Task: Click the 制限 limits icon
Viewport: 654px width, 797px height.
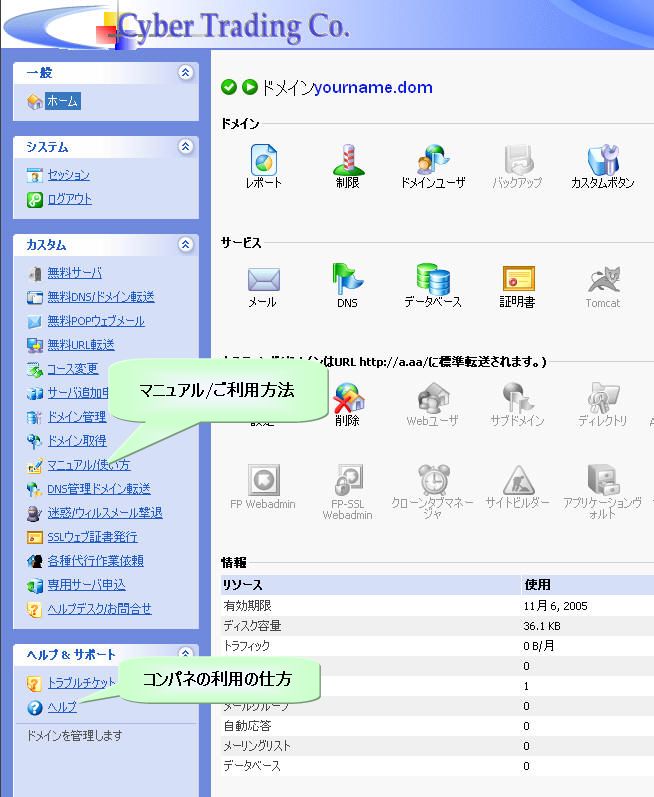Action: 348,165
